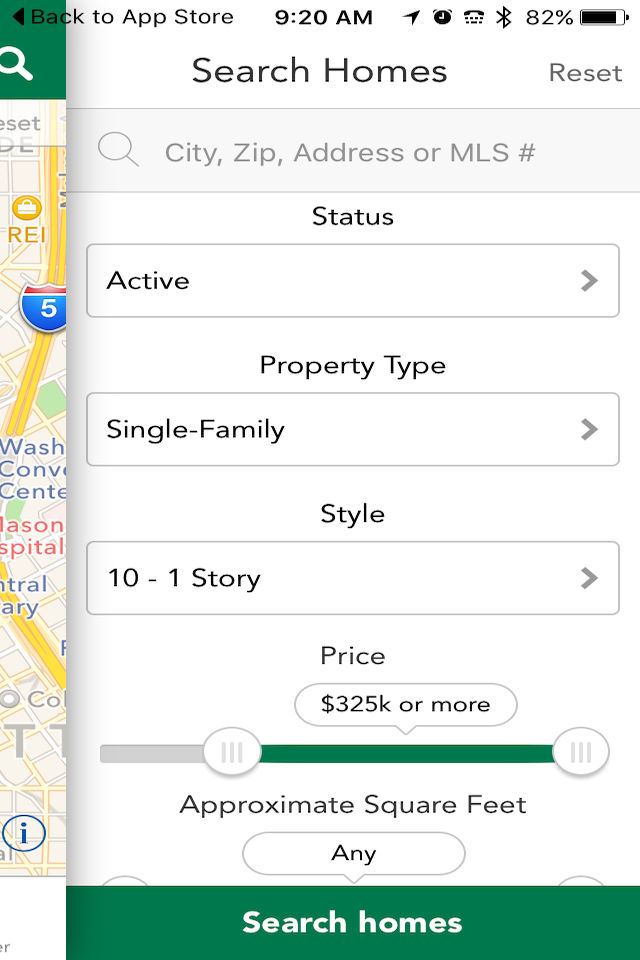This screenshot has width=640, height=960.
Task: Tap the Bluetooth icon in status bar
Action: tap(503, 17)
